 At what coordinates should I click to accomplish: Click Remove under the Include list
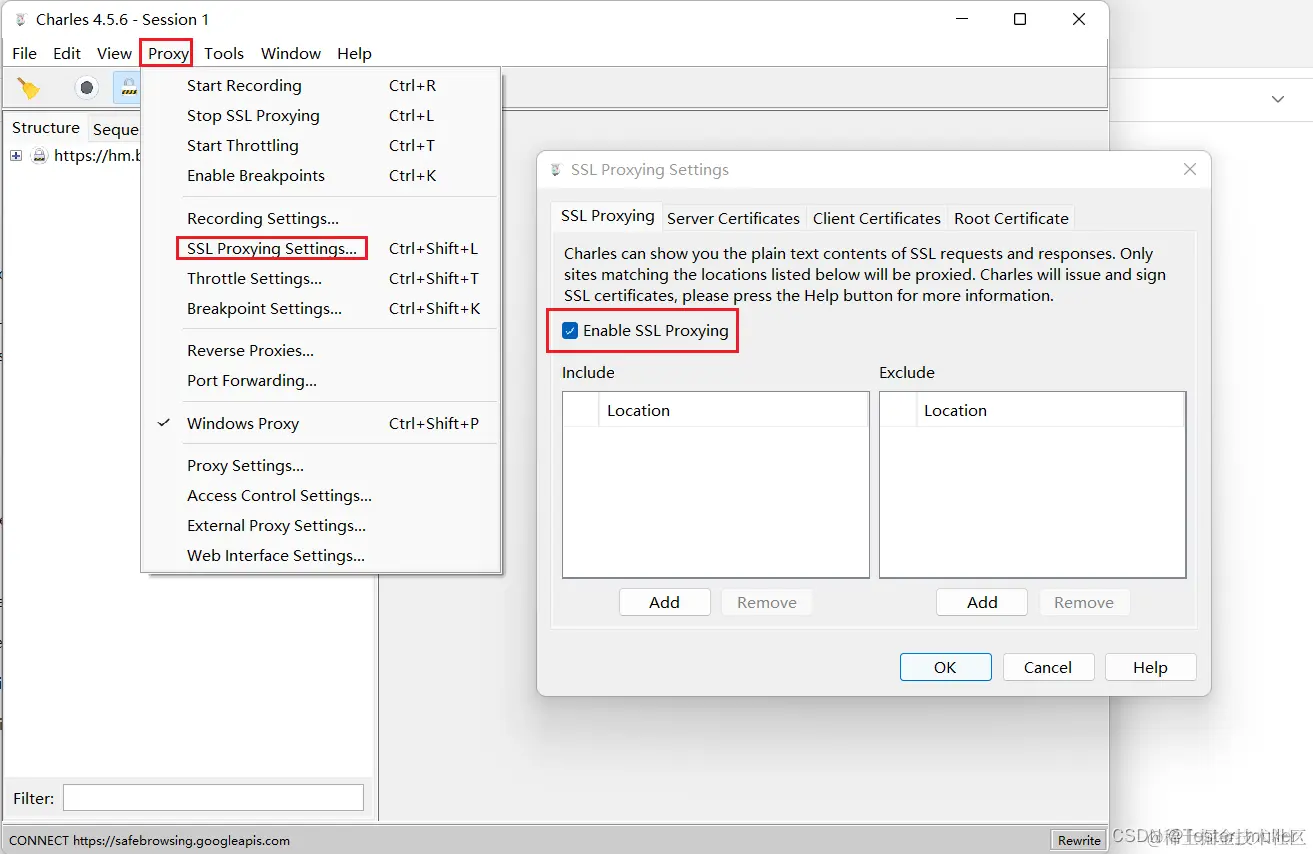(767, 602)
